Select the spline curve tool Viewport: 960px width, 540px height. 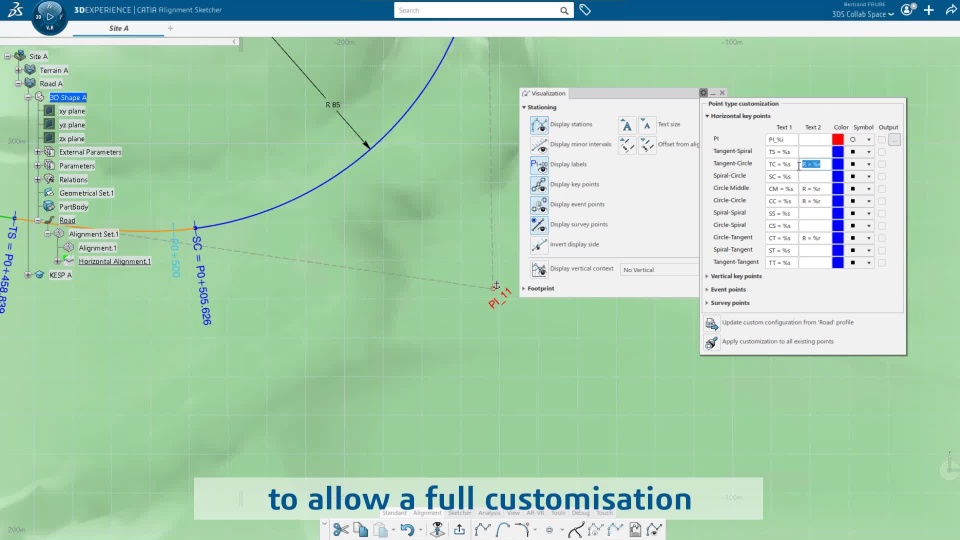[x=576, y=530]
